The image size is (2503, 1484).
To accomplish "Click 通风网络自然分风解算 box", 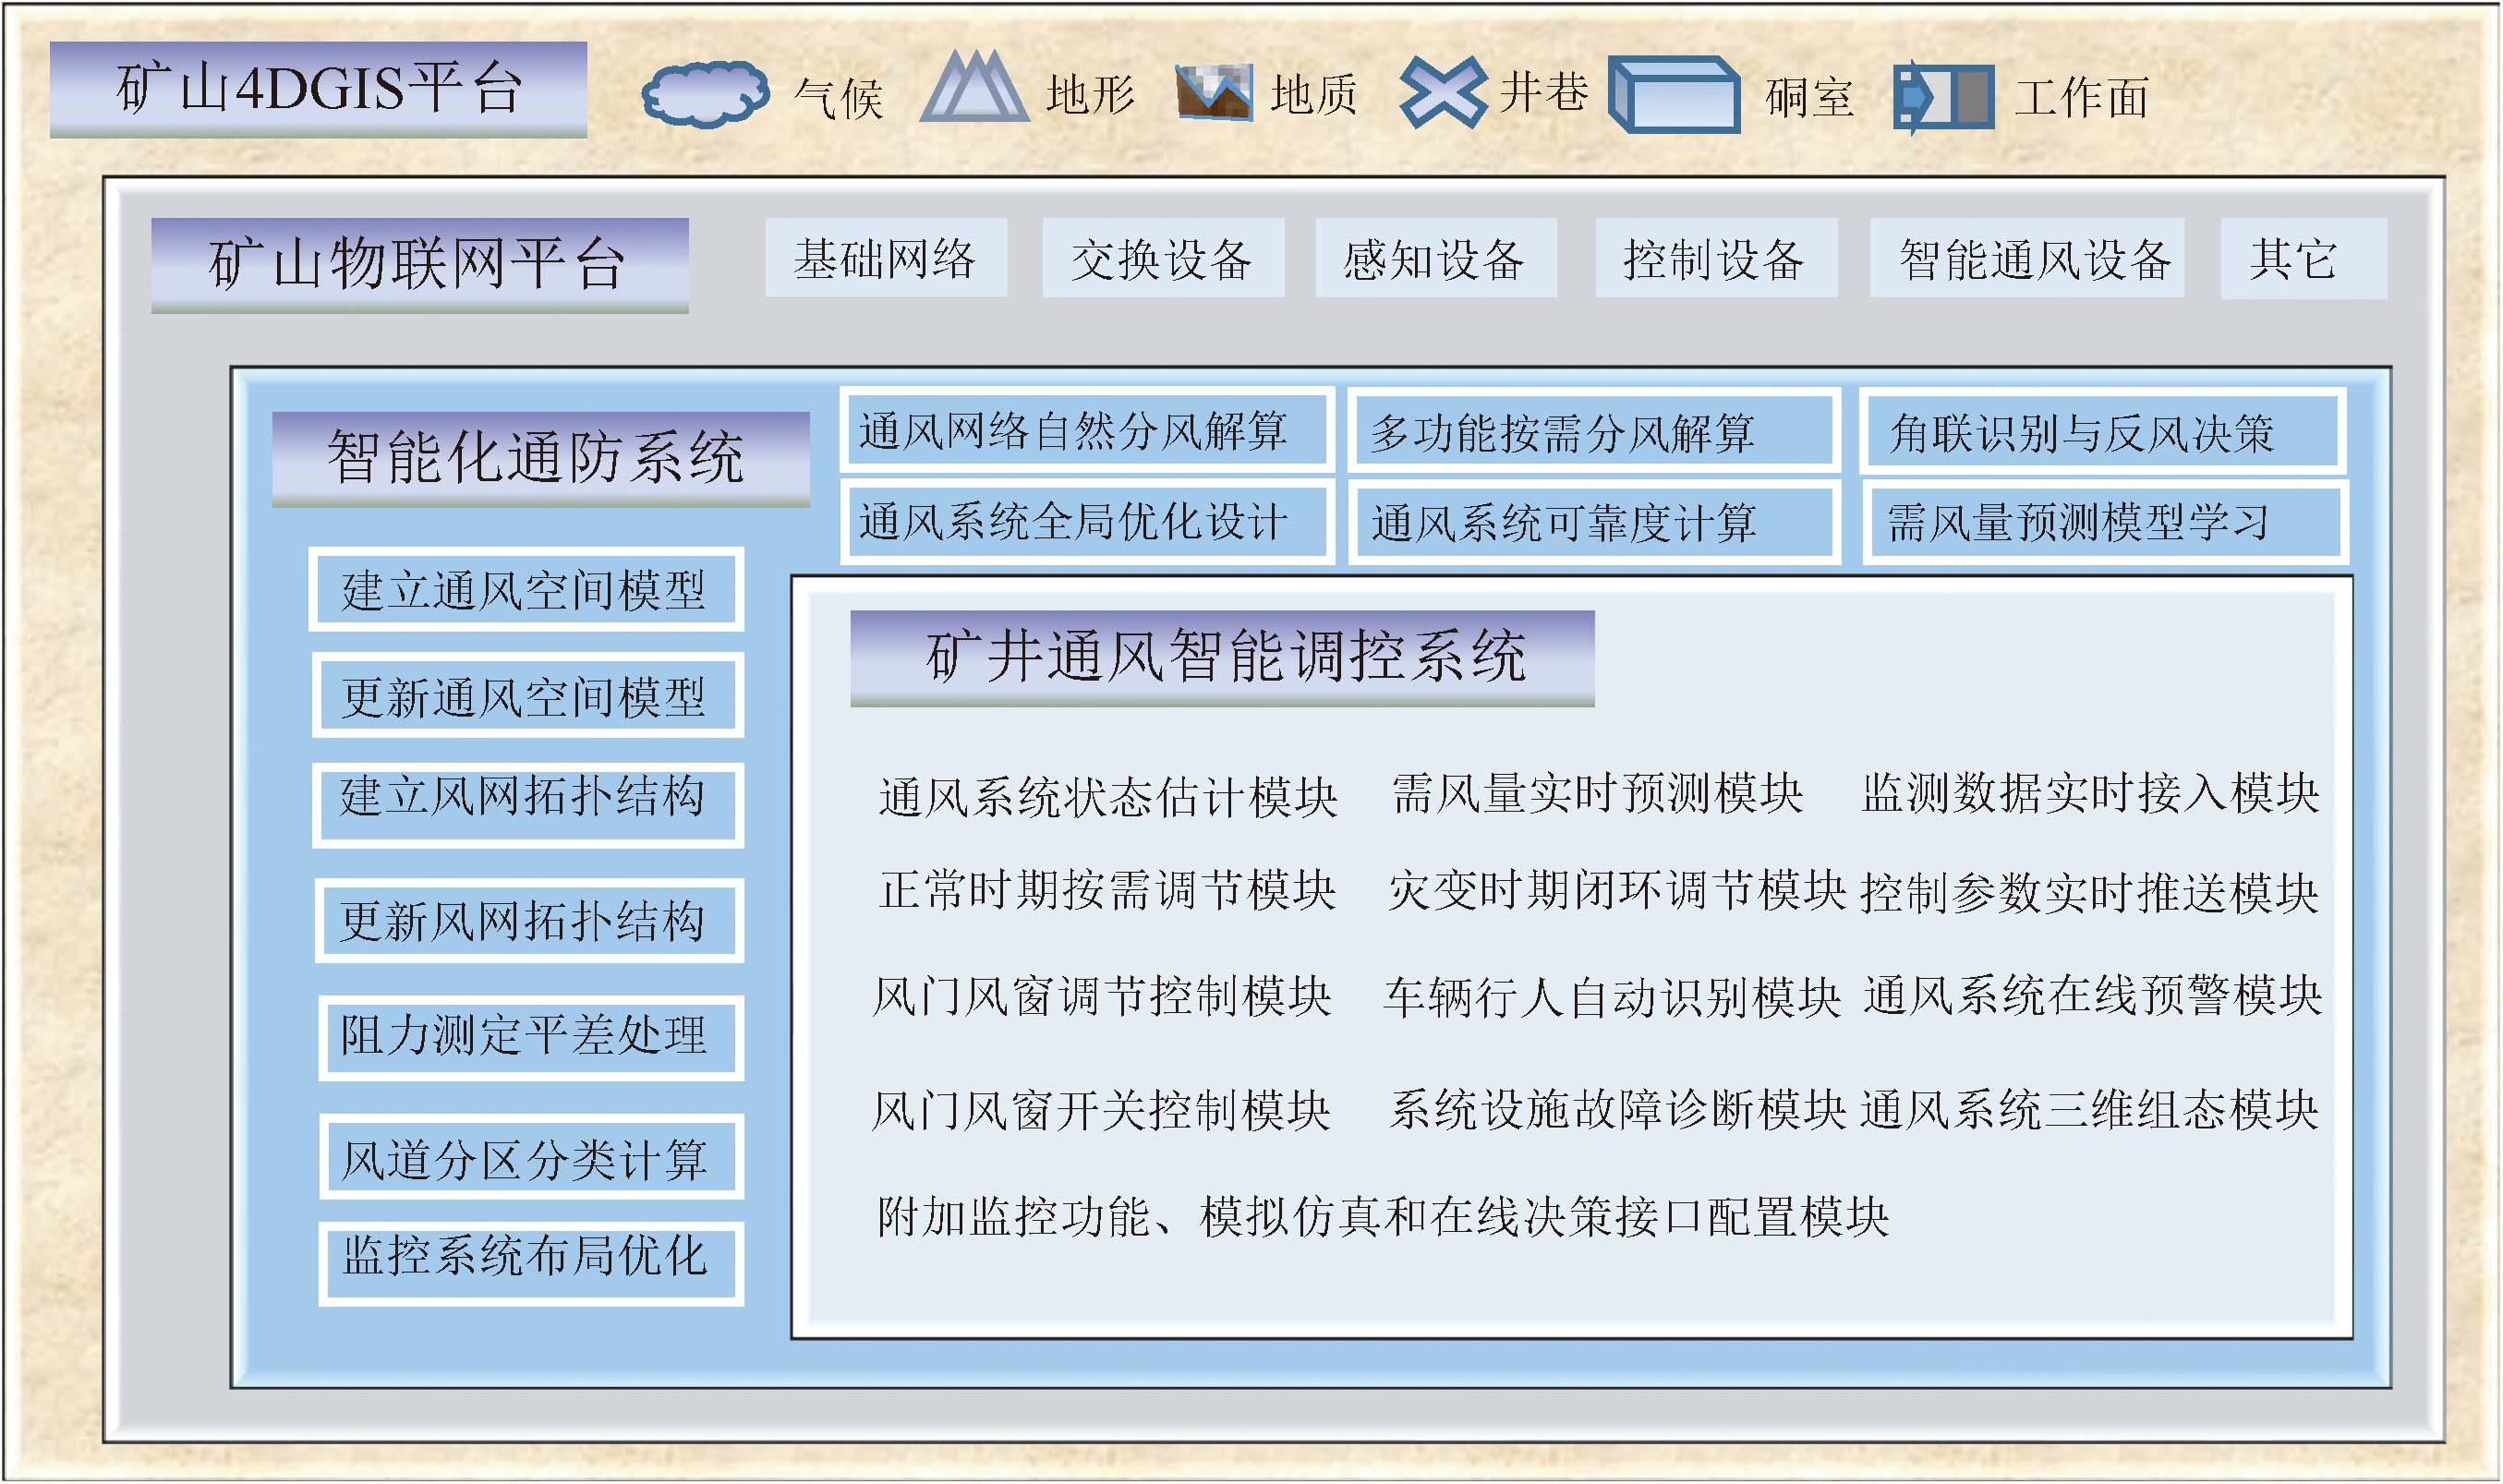I will tap(1087, 430).
